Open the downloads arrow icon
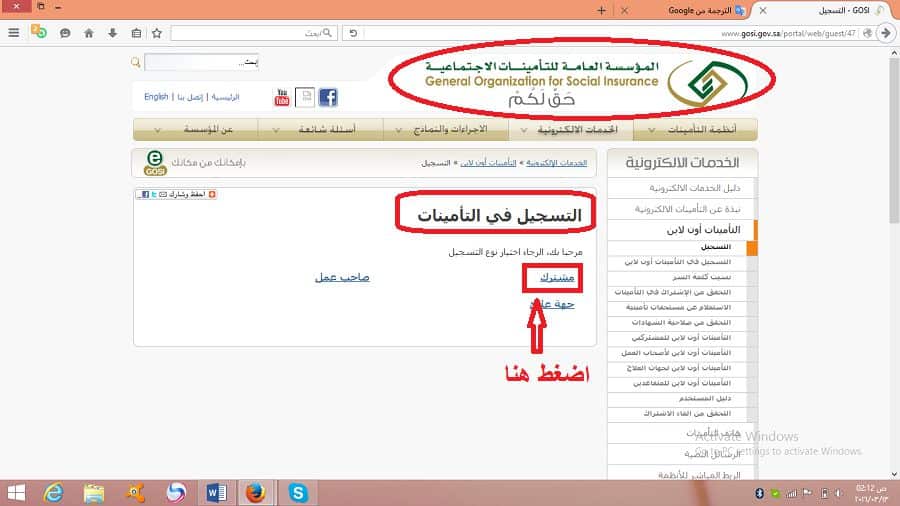This screenshot has width=900, height=506. (x=112, y=33)
